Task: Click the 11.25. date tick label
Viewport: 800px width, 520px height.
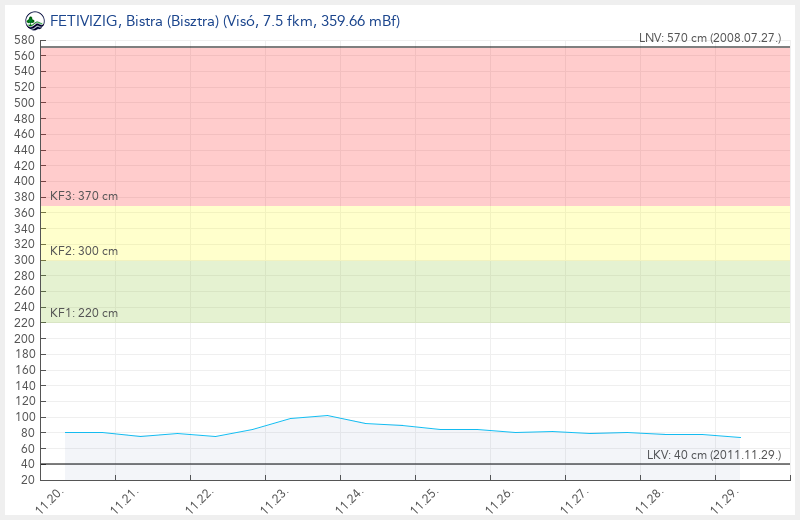Action: [427, 499]
